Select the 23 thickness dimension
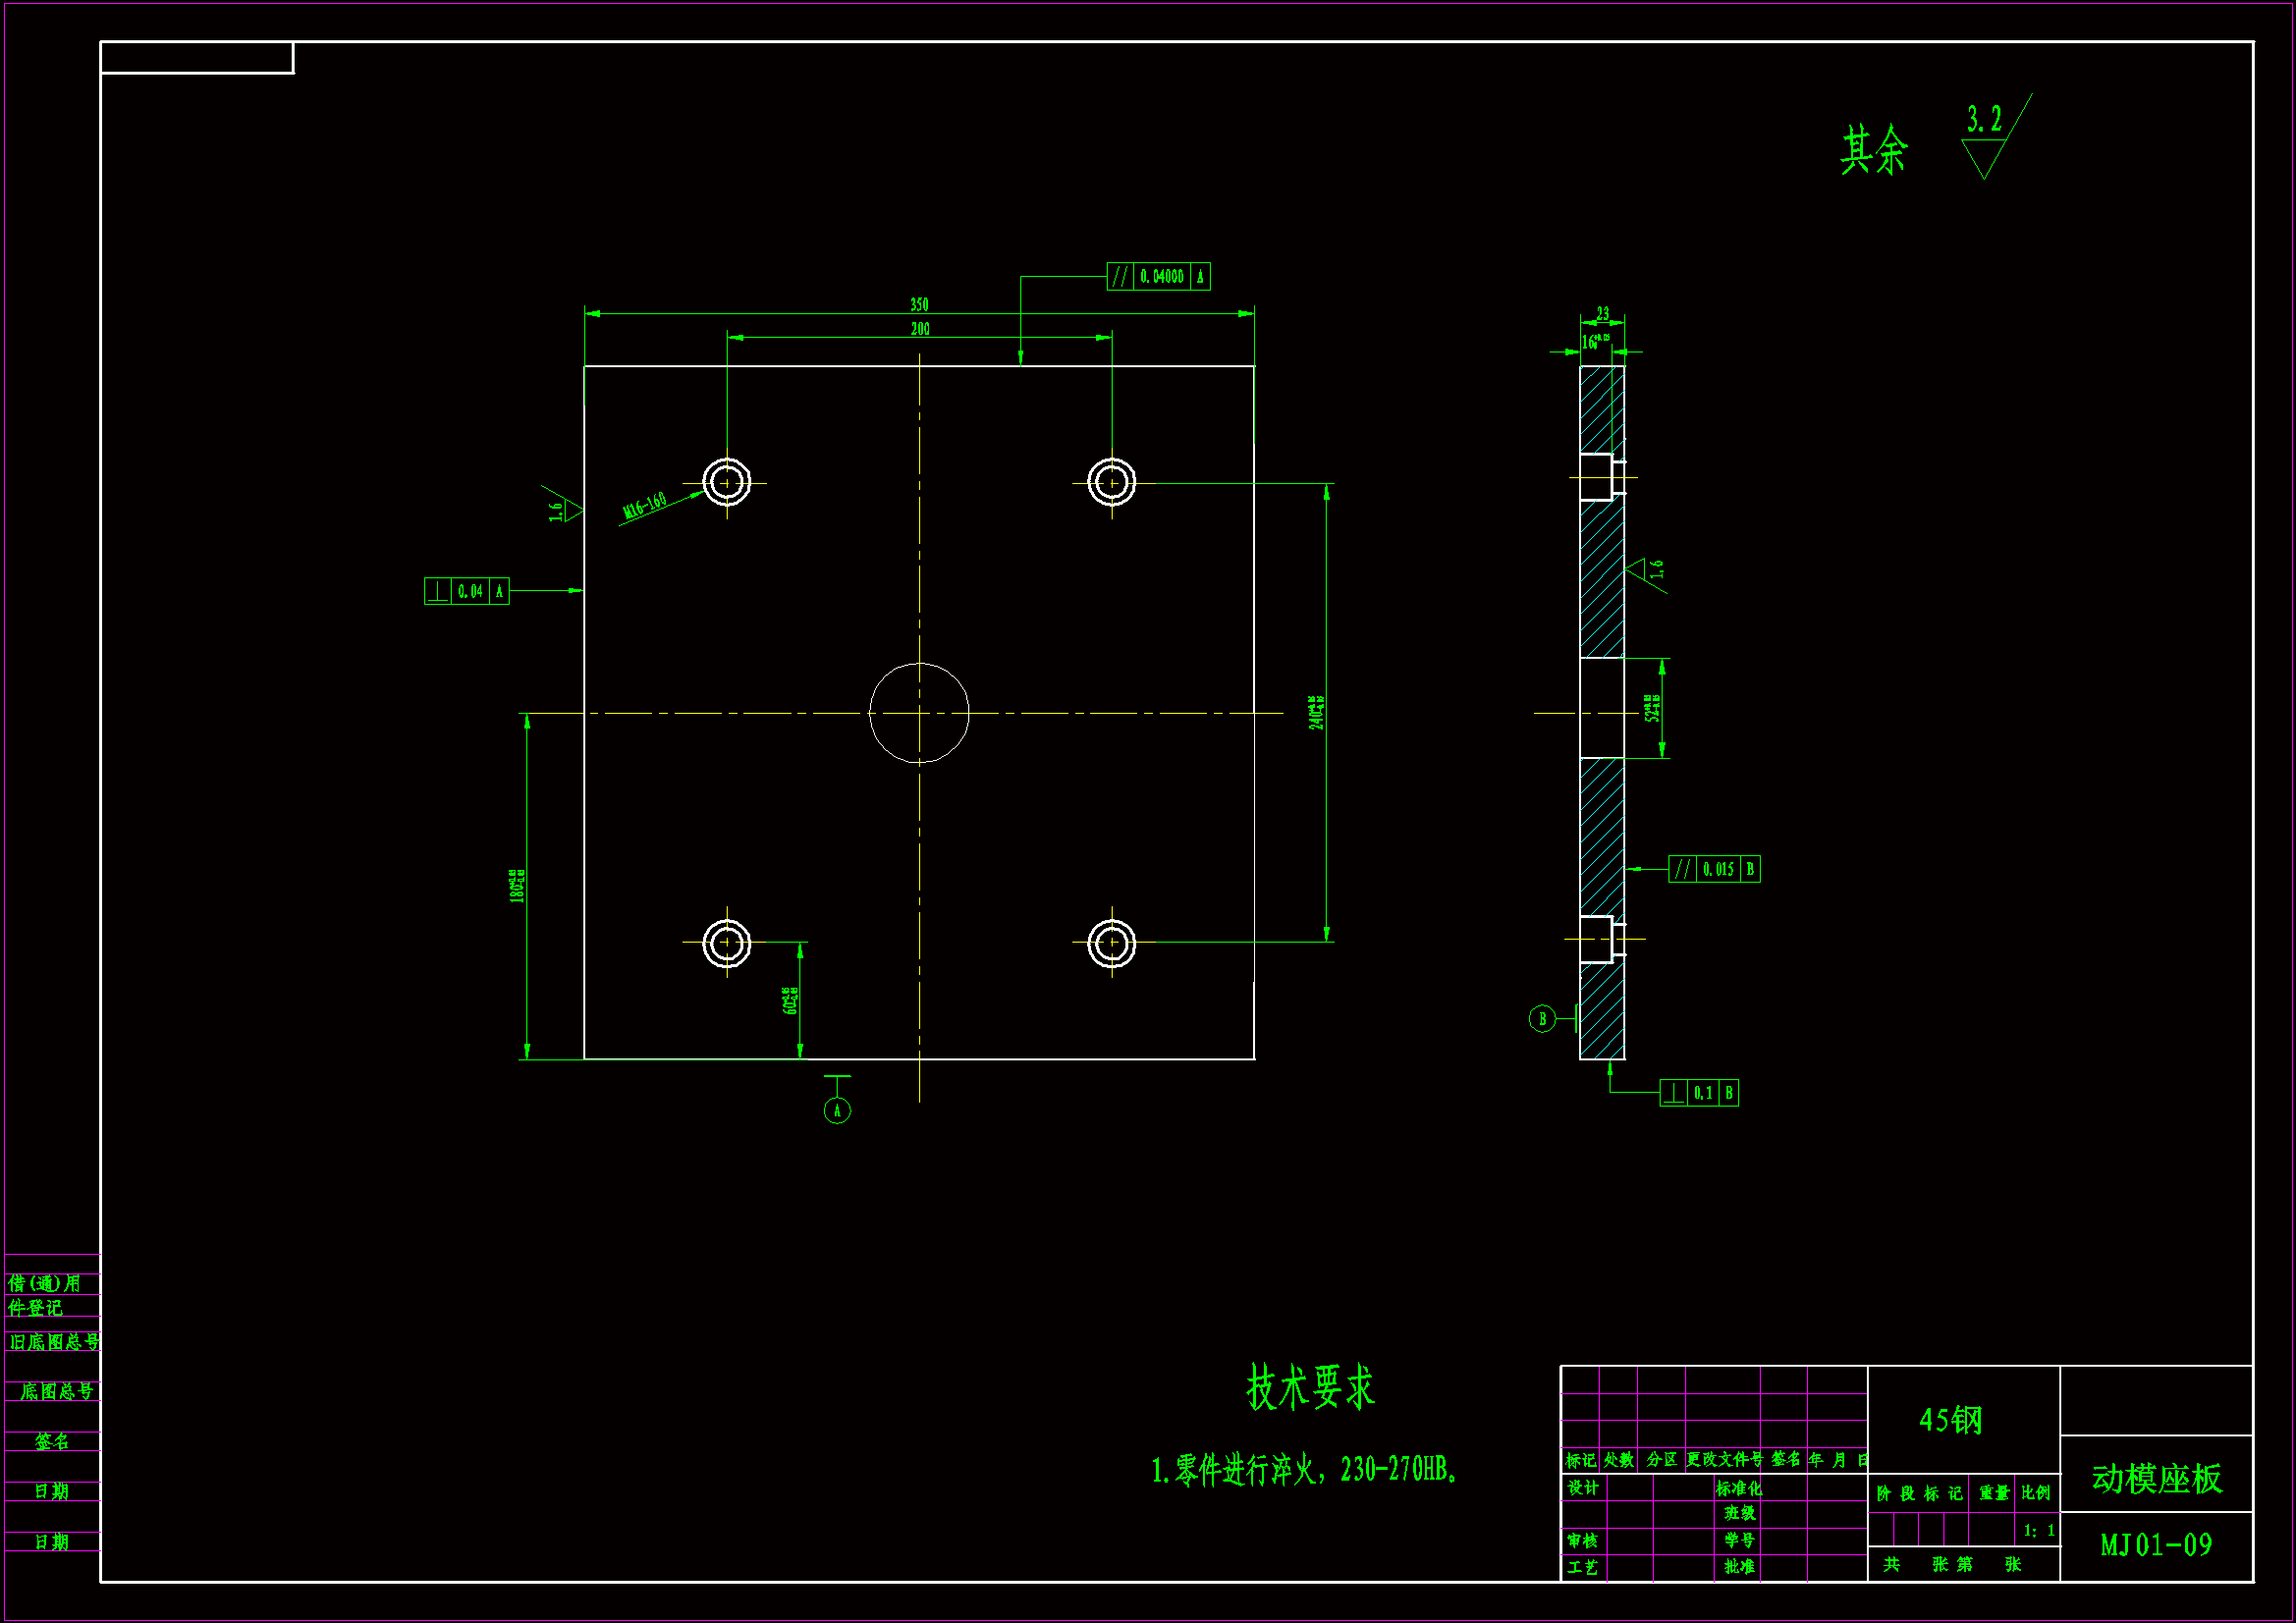The height and width of the screenshot is (1623, 2296). click(x=1603, y=314)
